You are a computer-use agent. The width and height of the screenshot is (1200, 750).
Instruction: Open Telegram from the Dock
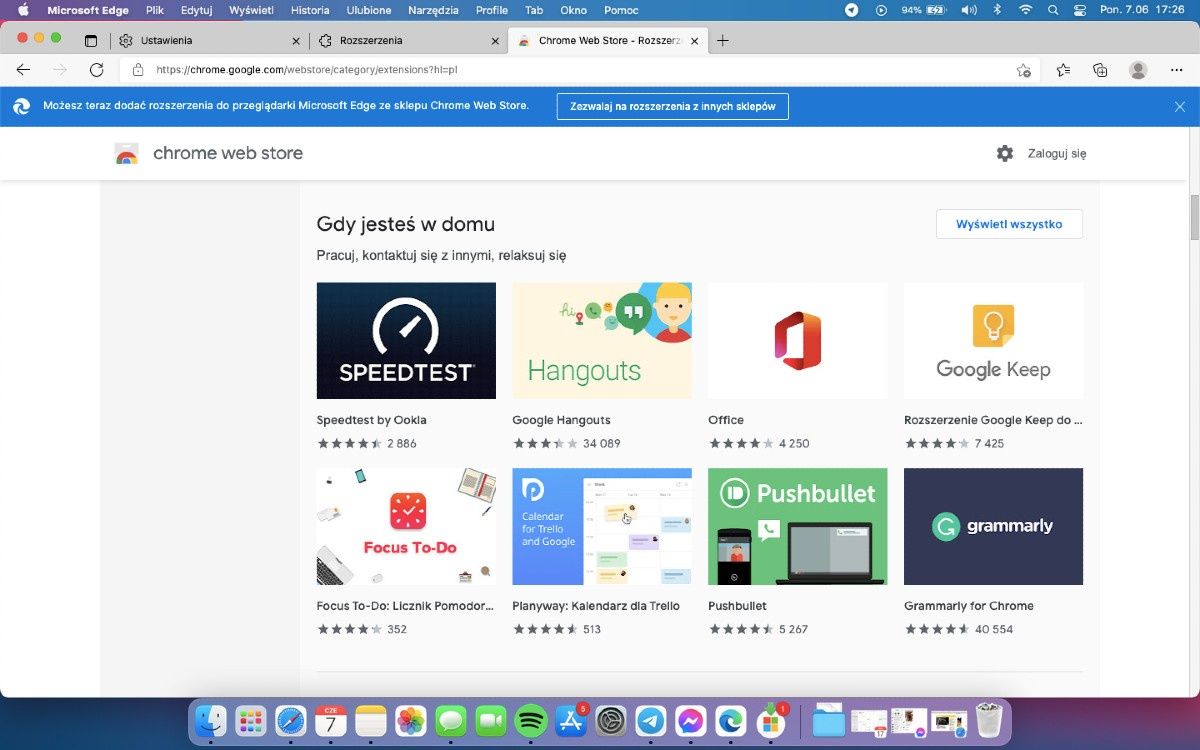click(651, 720)
